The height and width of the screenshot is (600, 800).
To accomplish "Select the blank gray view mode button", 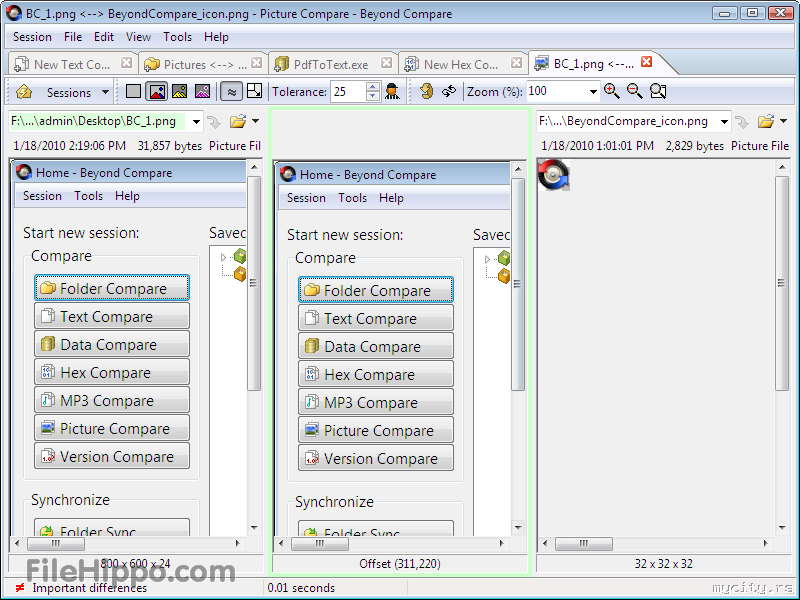I will [x=133, y=91].
